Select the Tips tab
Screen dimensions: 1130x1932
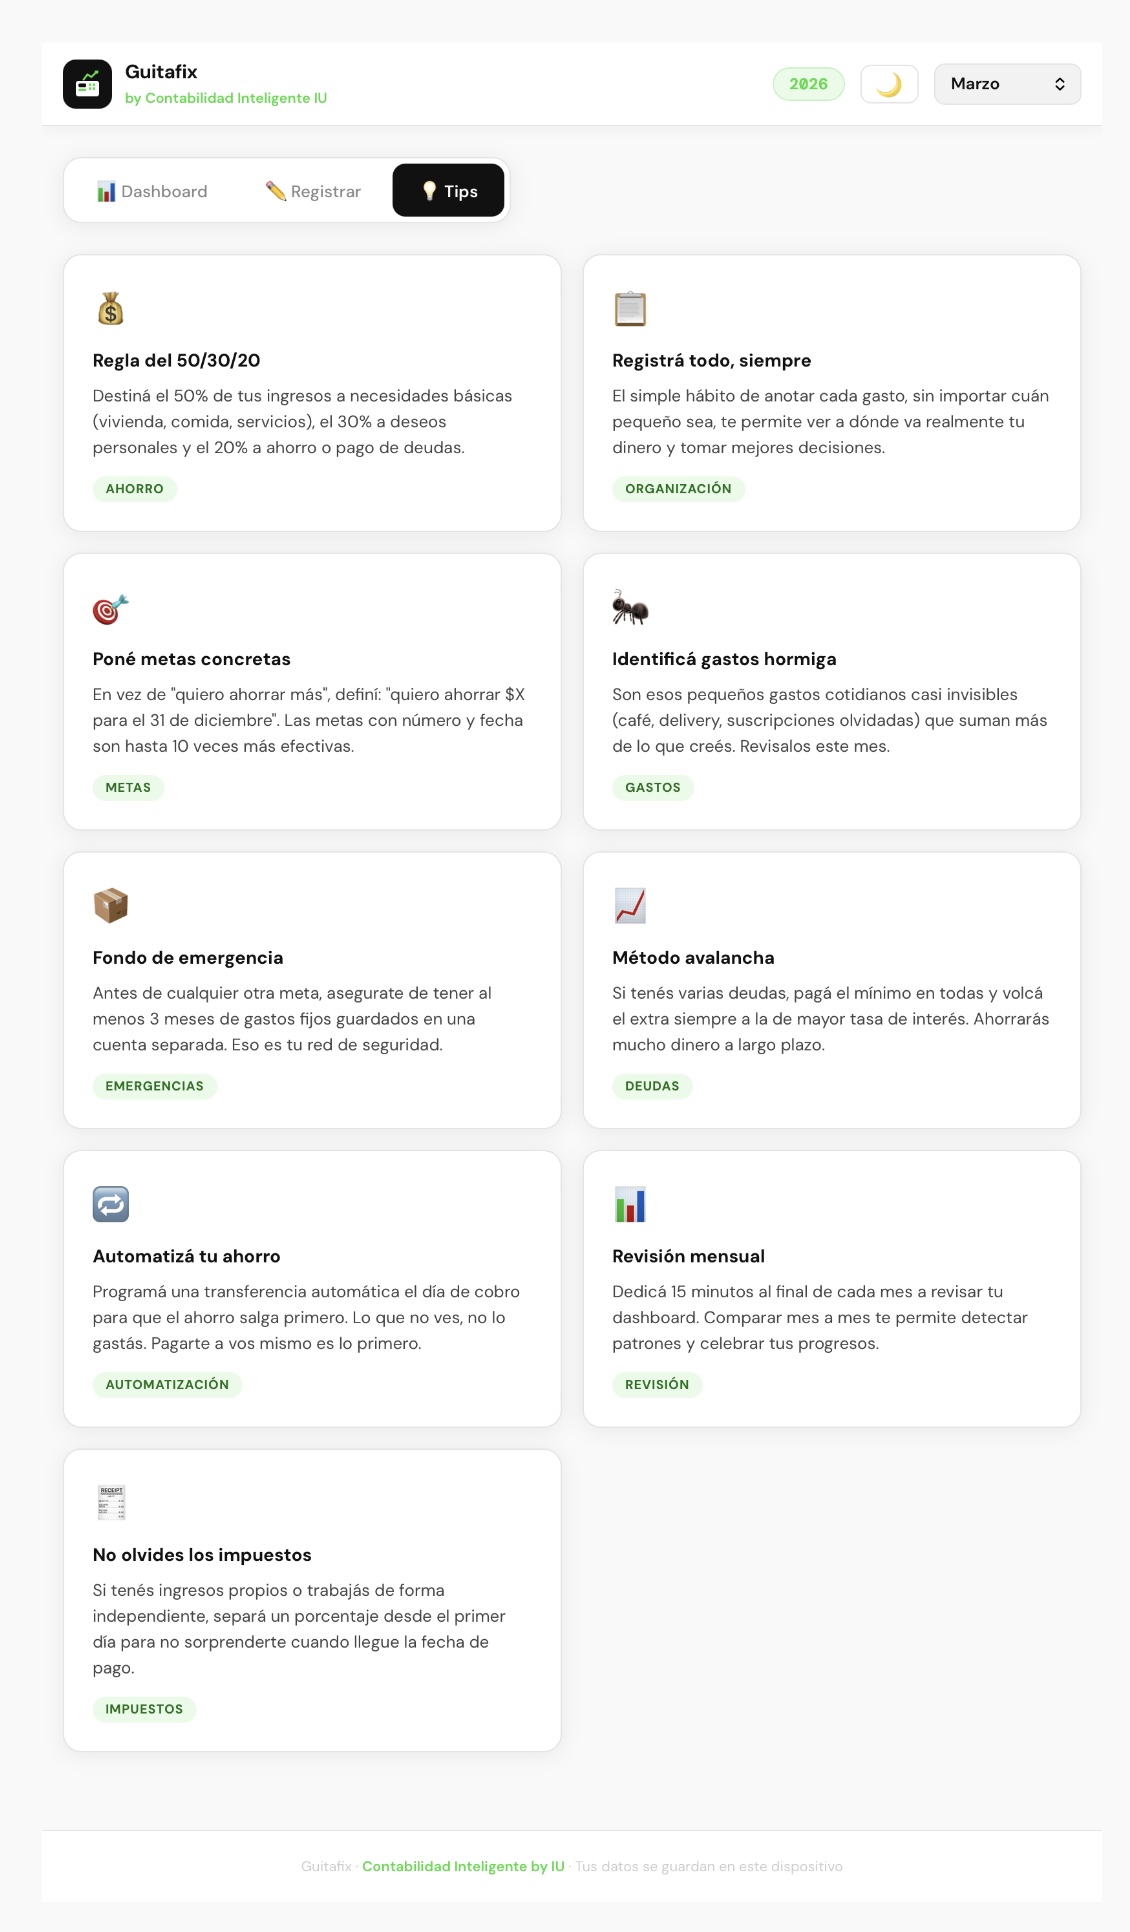tap(448, 191)
